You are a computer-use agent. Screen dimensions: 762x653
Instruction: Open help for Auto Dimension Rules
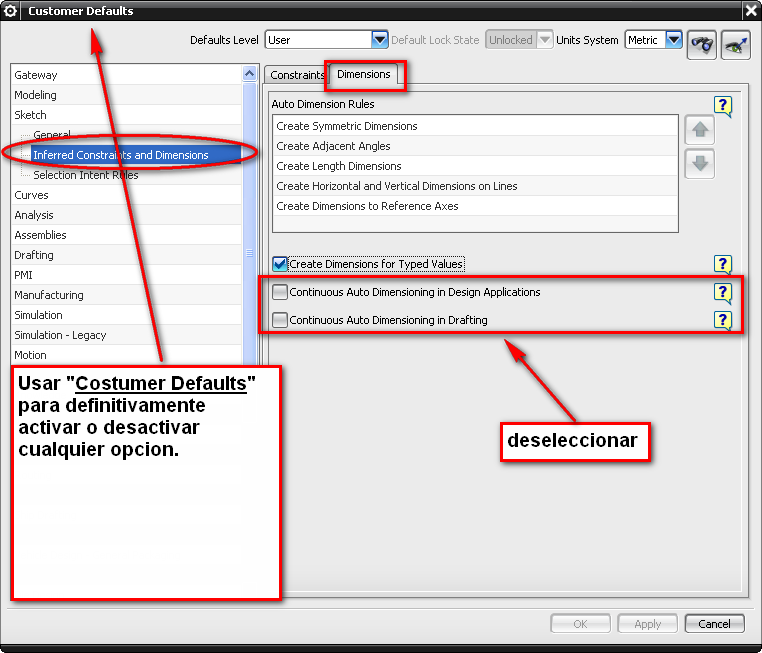click(724, 106)
